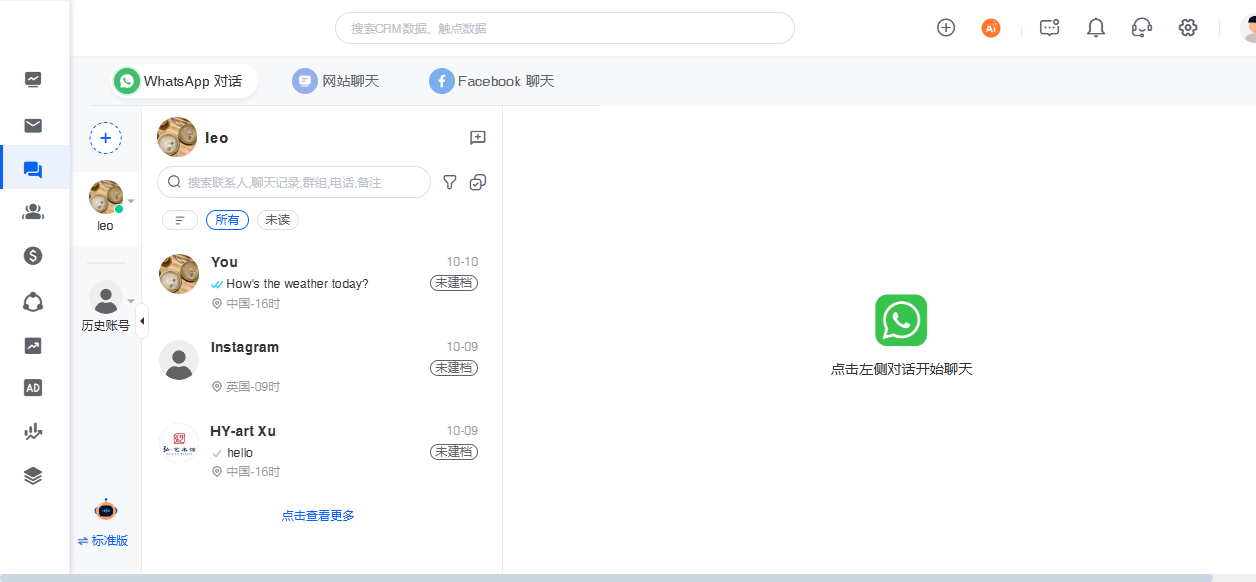The height and width of the screenshot is (582, 1256).
Task: Click 未建档 tag on HY-art Xu conversation
Action: point(454,452)
